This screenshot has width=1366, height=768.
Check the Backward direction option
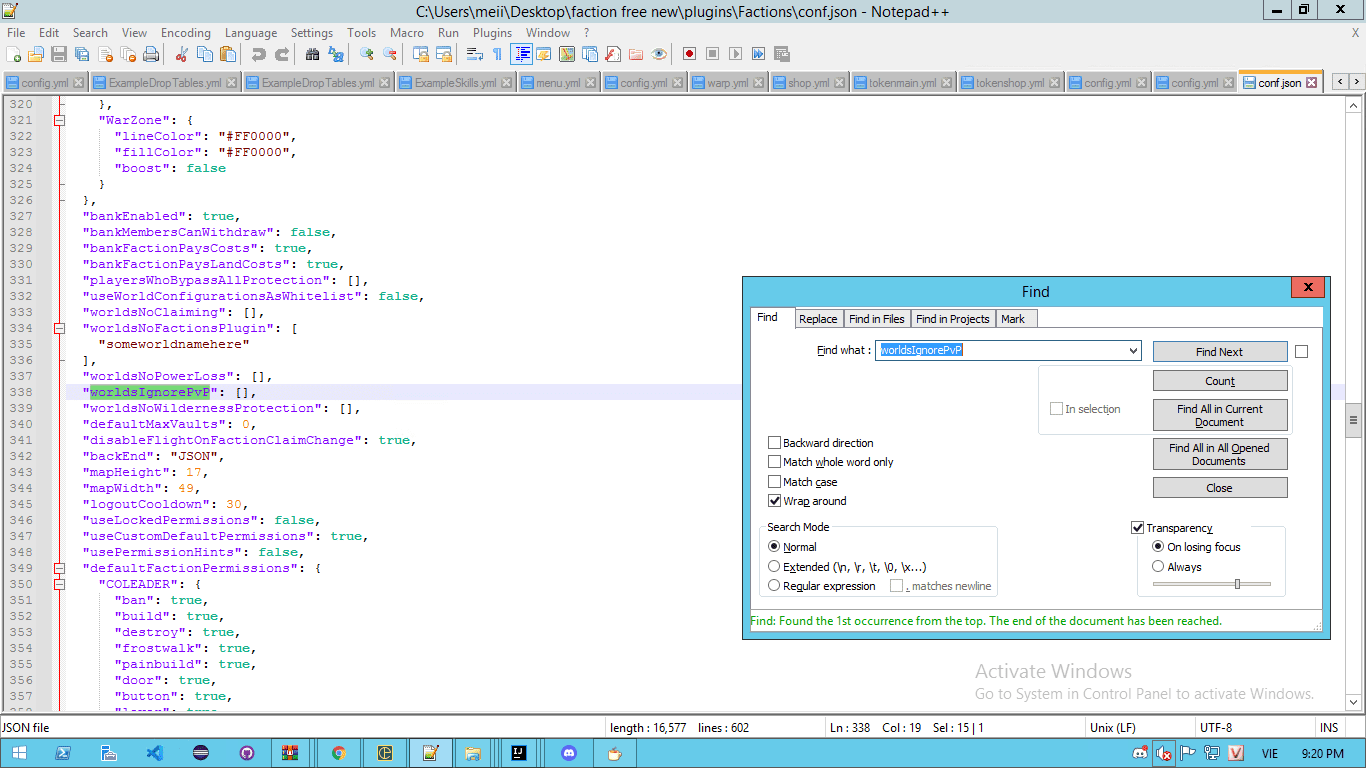pyautogui.click(x=774, y=443)
